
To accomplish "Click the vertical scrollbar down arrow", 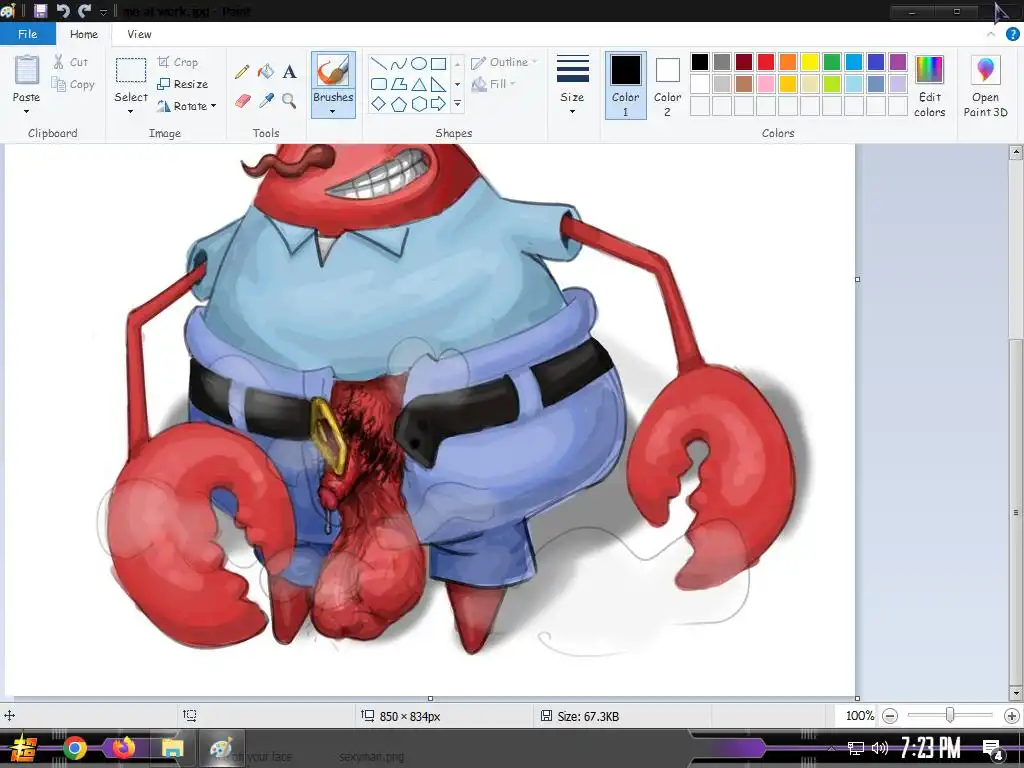I will tap(1015, 693).
